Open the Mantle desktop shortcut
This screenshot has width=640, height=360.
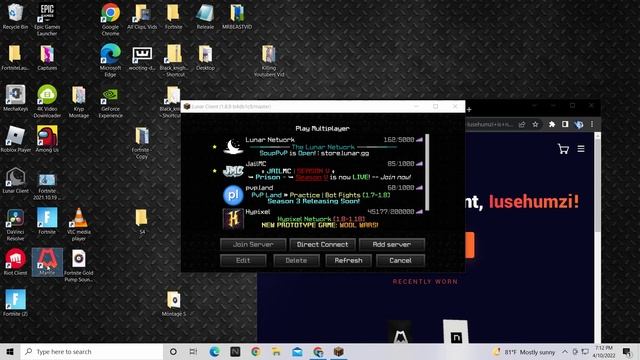pos(47,262)
